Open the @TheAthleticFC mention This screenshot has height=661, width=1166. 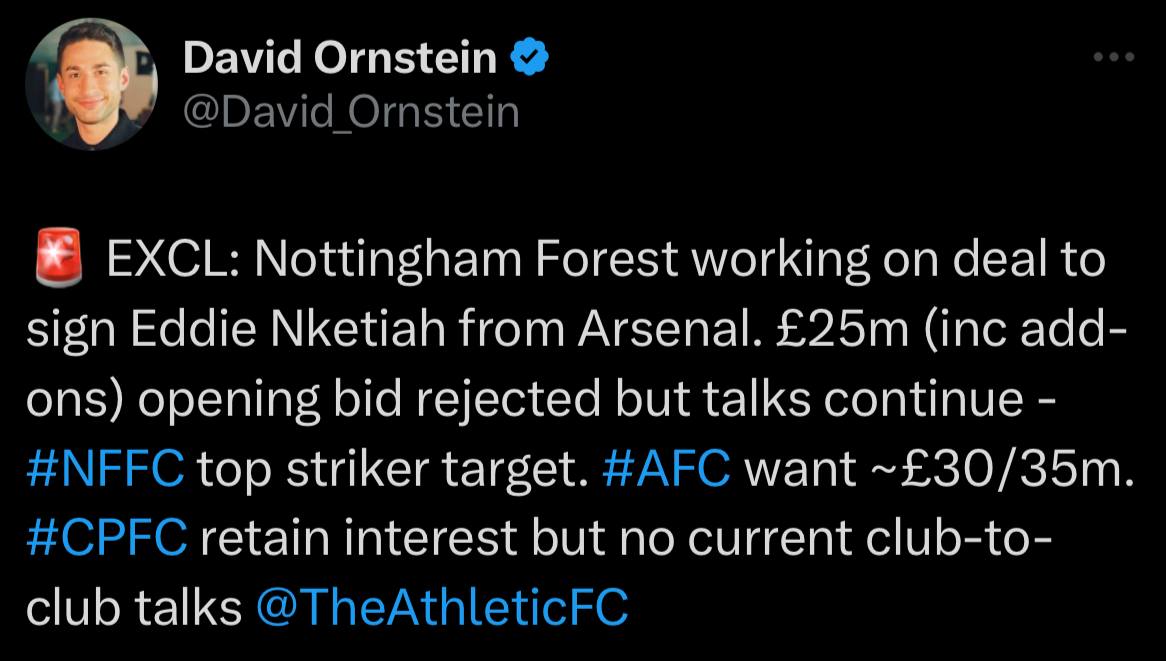click(442, 607)
